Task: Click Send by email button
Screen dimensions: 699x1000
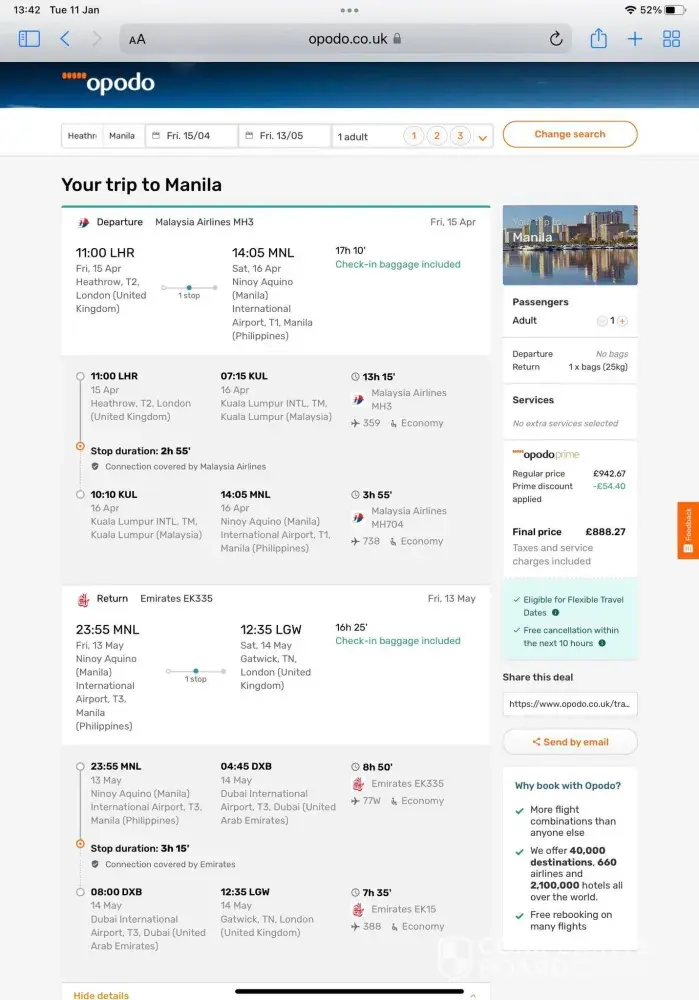Action: 570,742
